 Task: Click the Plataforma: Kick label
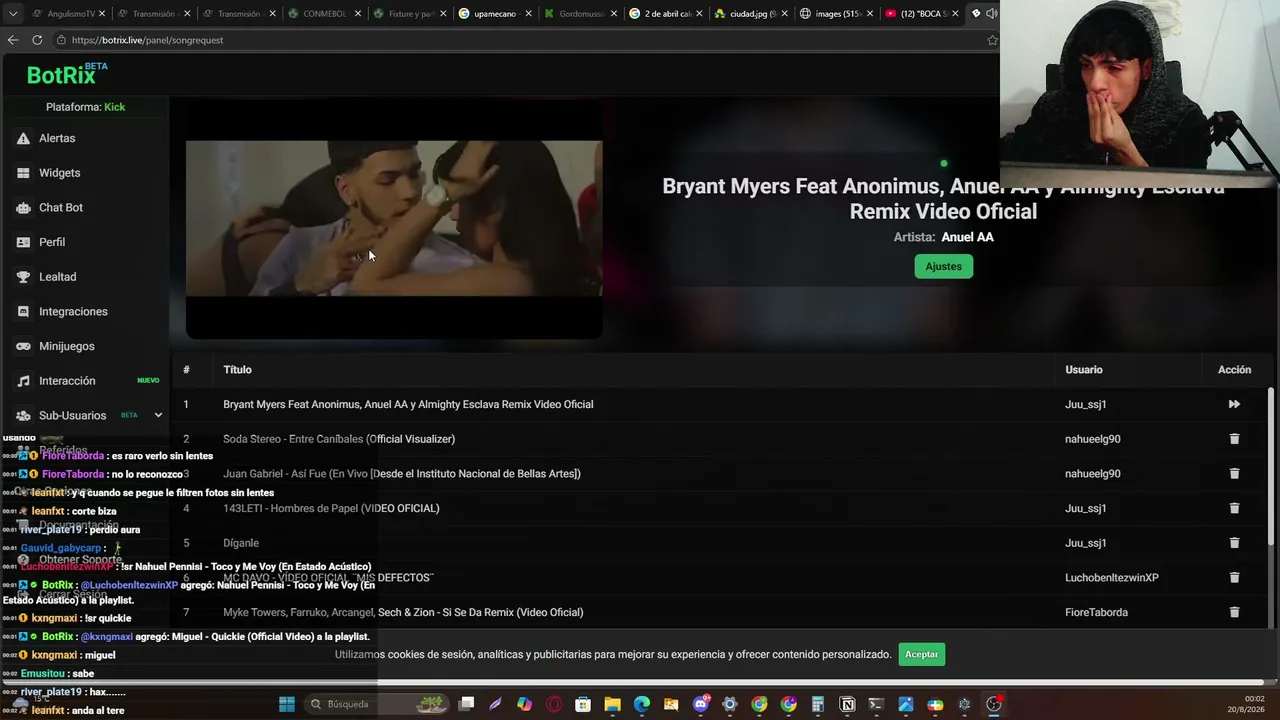tap(85, 107)
